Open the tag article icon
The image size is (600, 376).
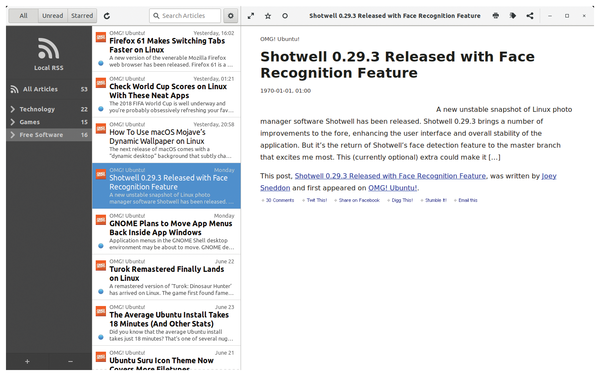coord(513,16)
